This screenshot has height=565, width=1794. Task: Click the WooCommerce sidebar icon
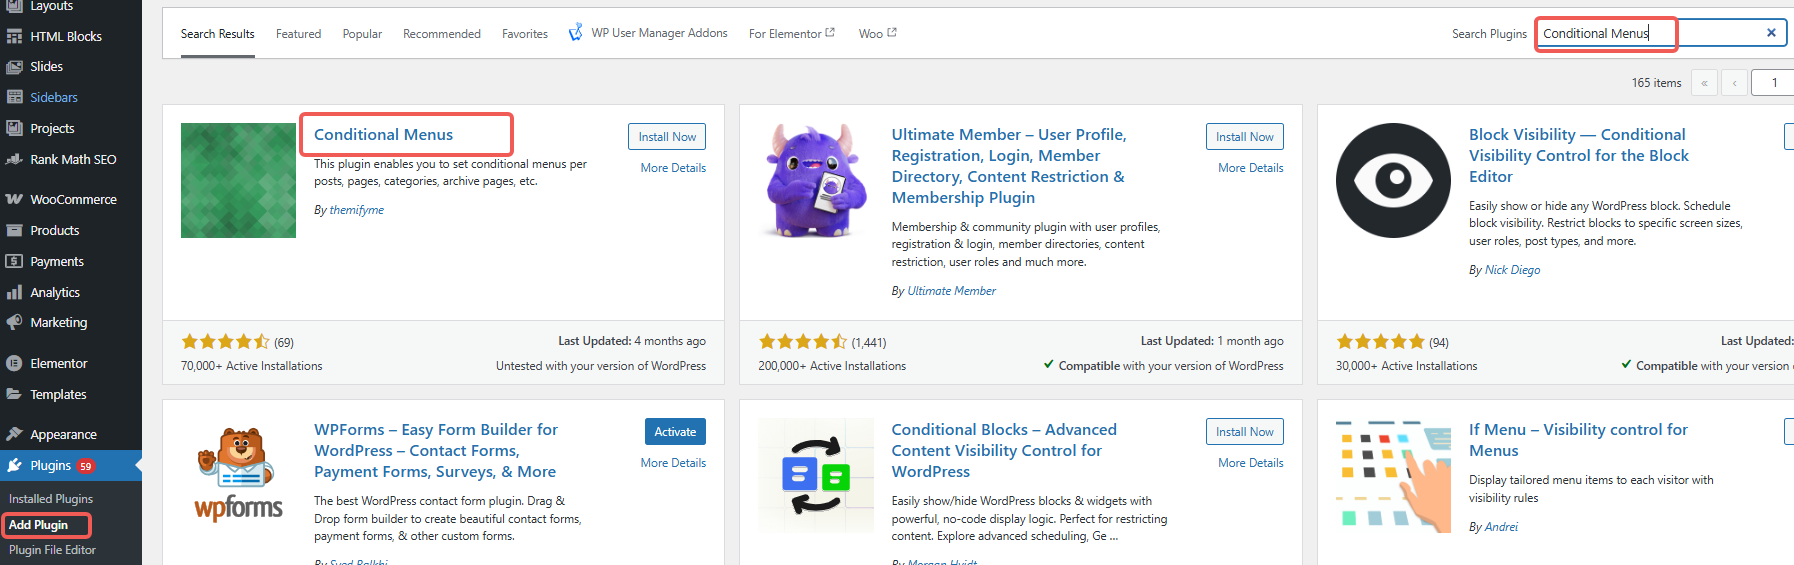pyautogui.click(x=14, y=199)
